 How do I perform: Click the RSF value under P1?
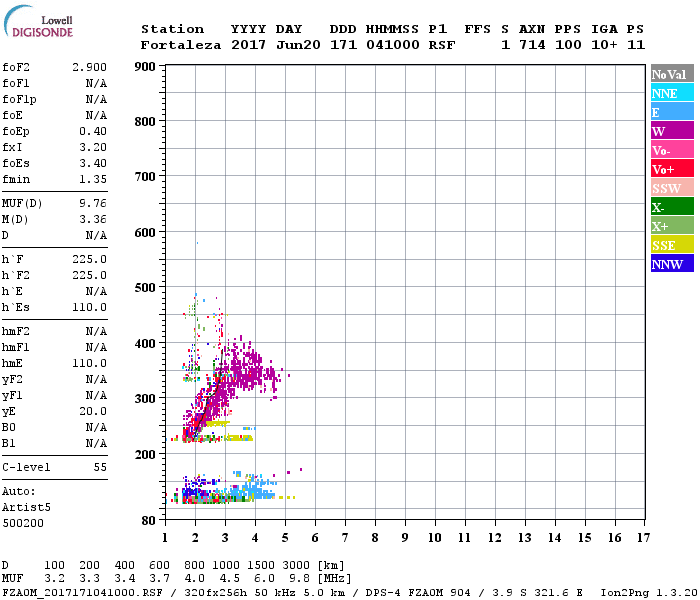442,45
